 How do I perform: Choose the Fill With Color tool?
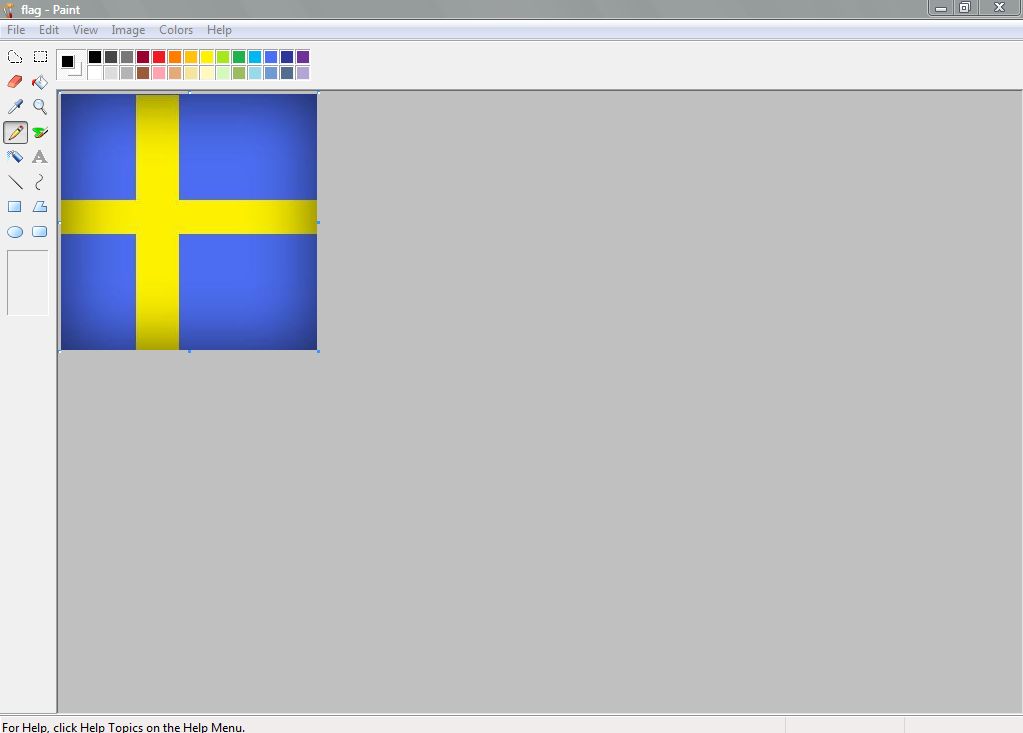tap(39, 82)
